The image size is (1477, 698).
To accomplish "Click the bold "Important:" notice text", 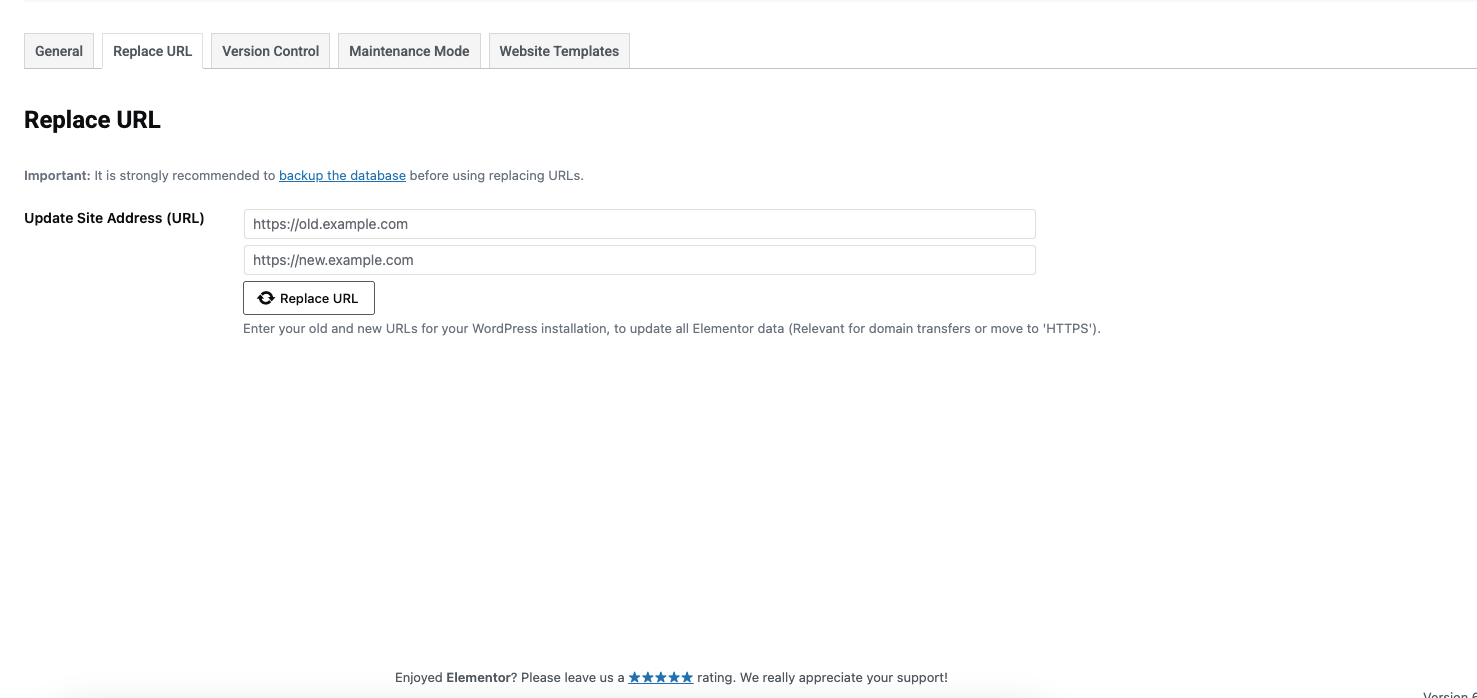I will pos(57,175).
